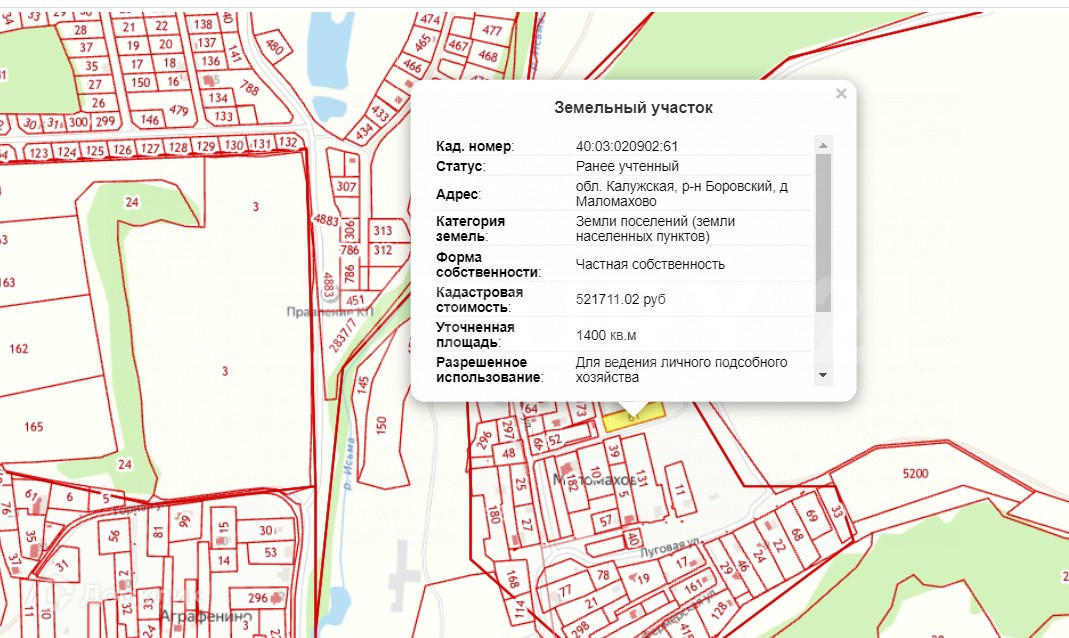Click the popup title Земельный участок
Viewport: 1069px width, 638px height.
coord(633,108)
